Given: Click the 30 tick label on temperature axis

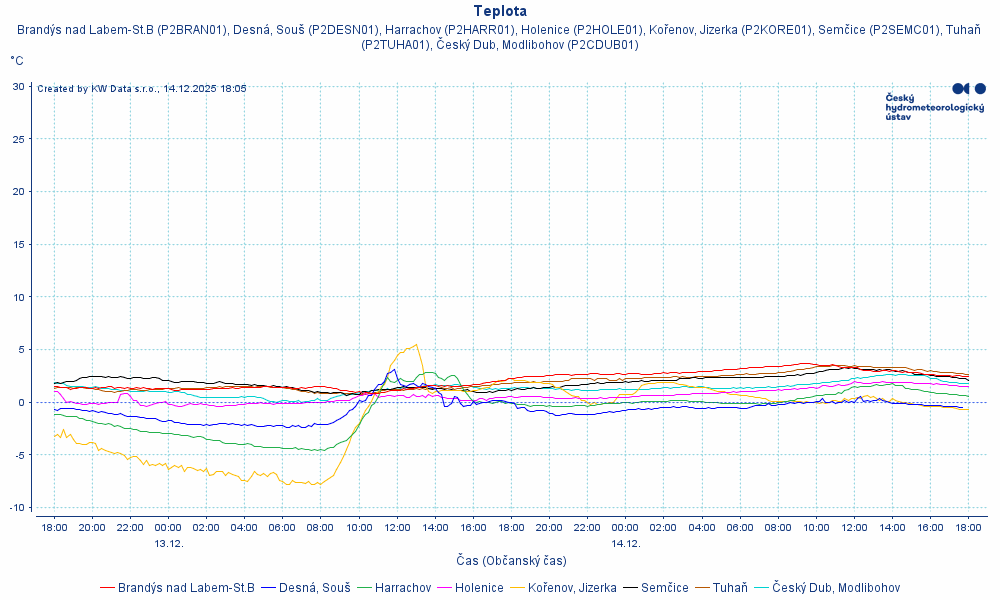Looking at the screenshot, I should [18, 86].
